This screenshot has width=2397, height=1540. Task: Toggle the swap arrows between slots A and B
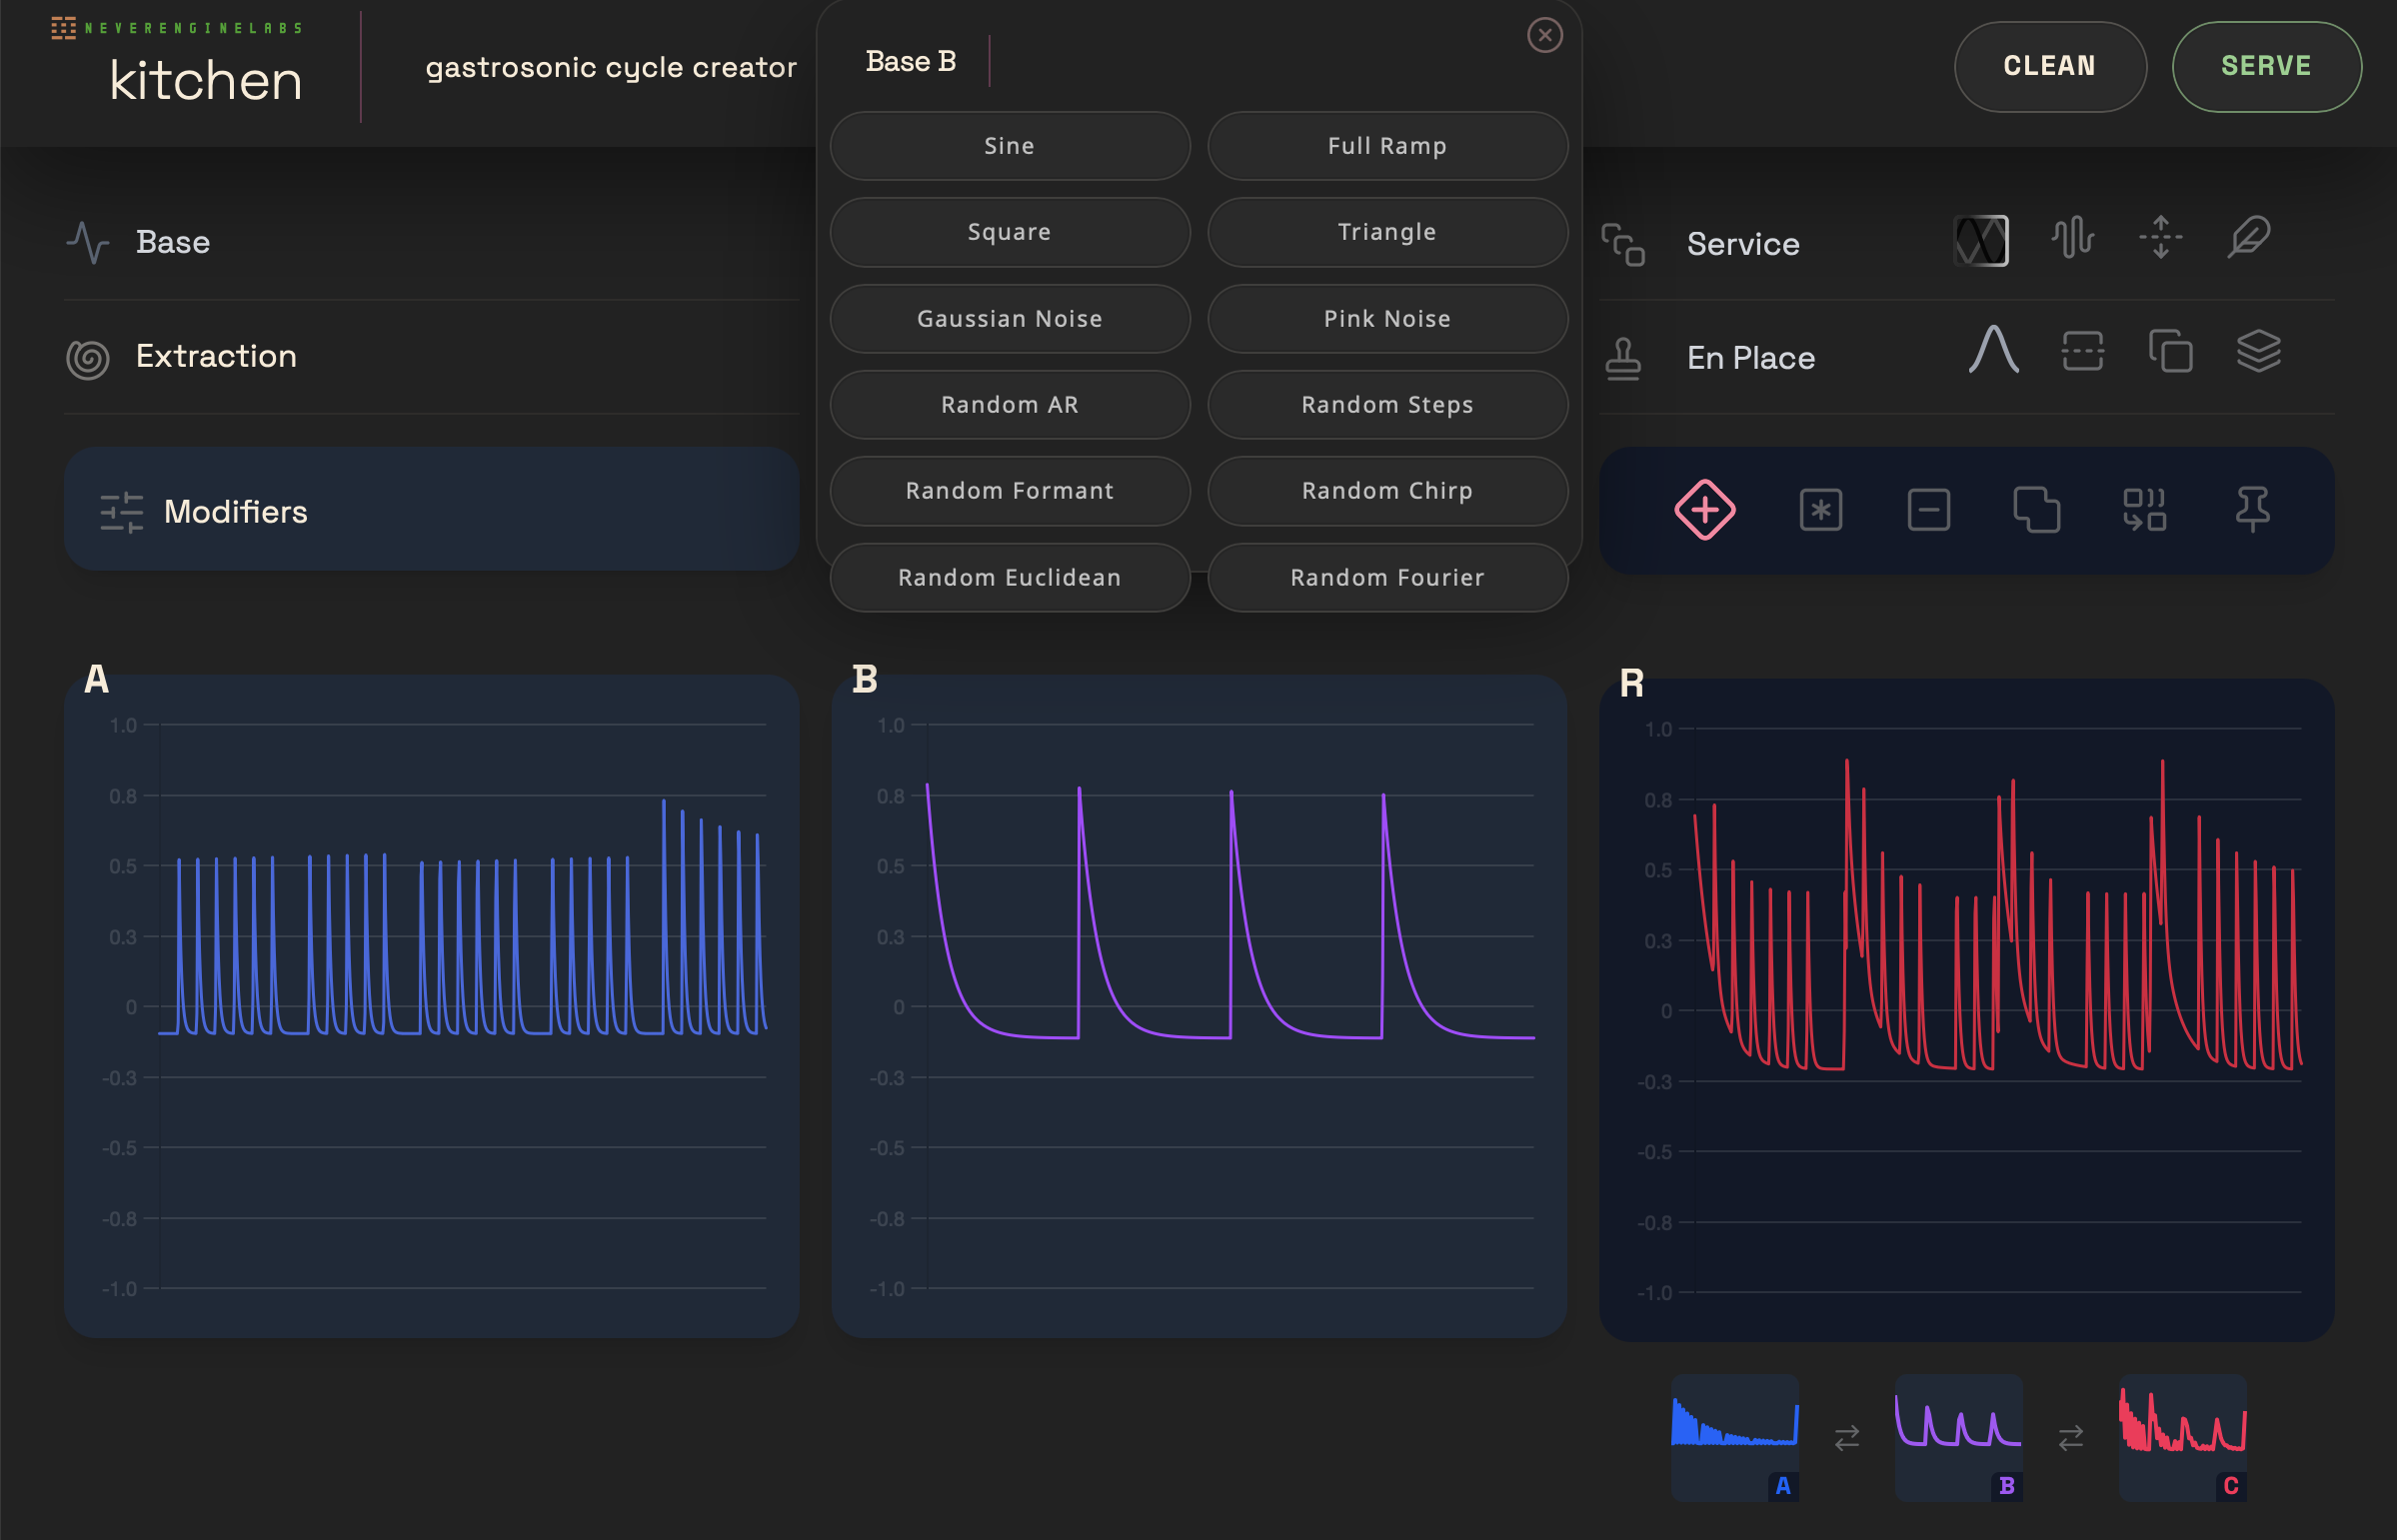pos(1846,1438)
